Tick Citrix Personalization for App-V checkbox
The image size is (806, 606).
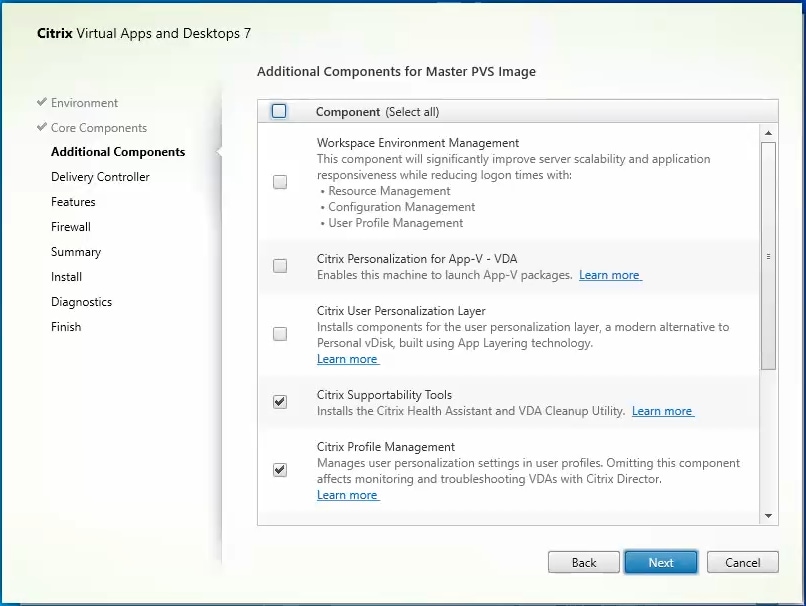pyautogui.click(x=280, y=266)
